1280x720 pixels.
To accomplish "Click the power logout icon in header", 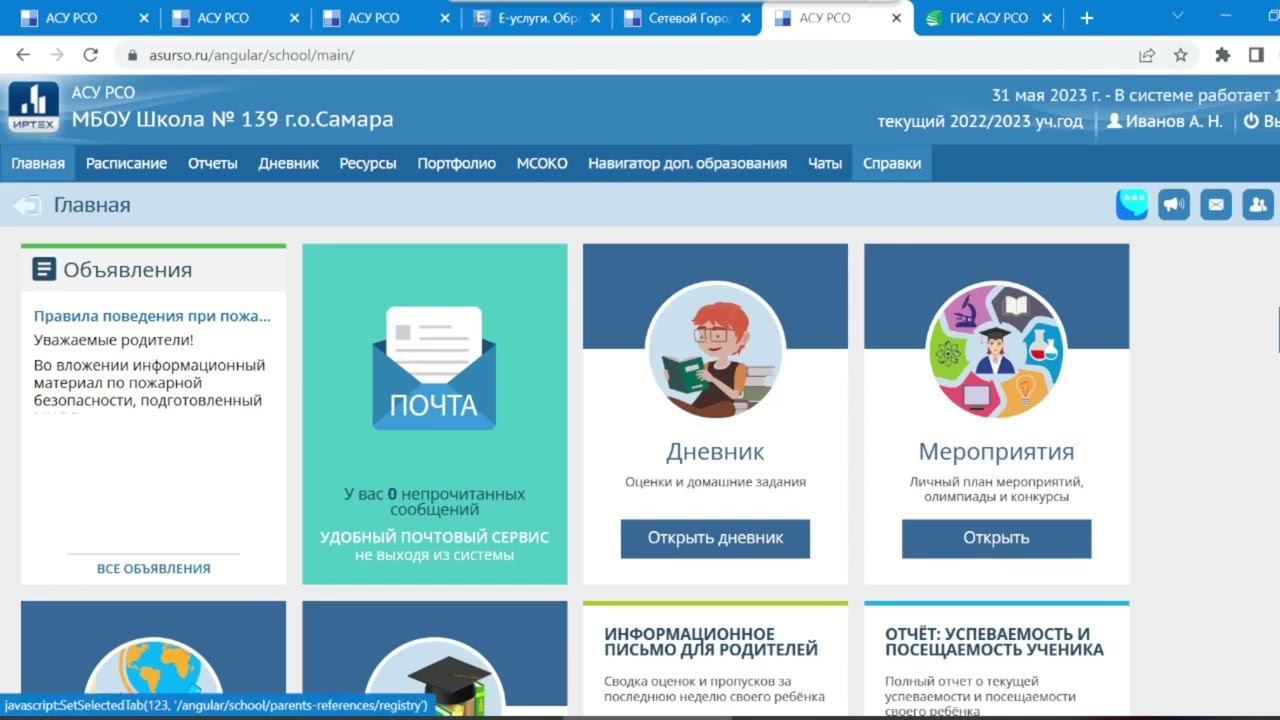I will (1251, 121).
